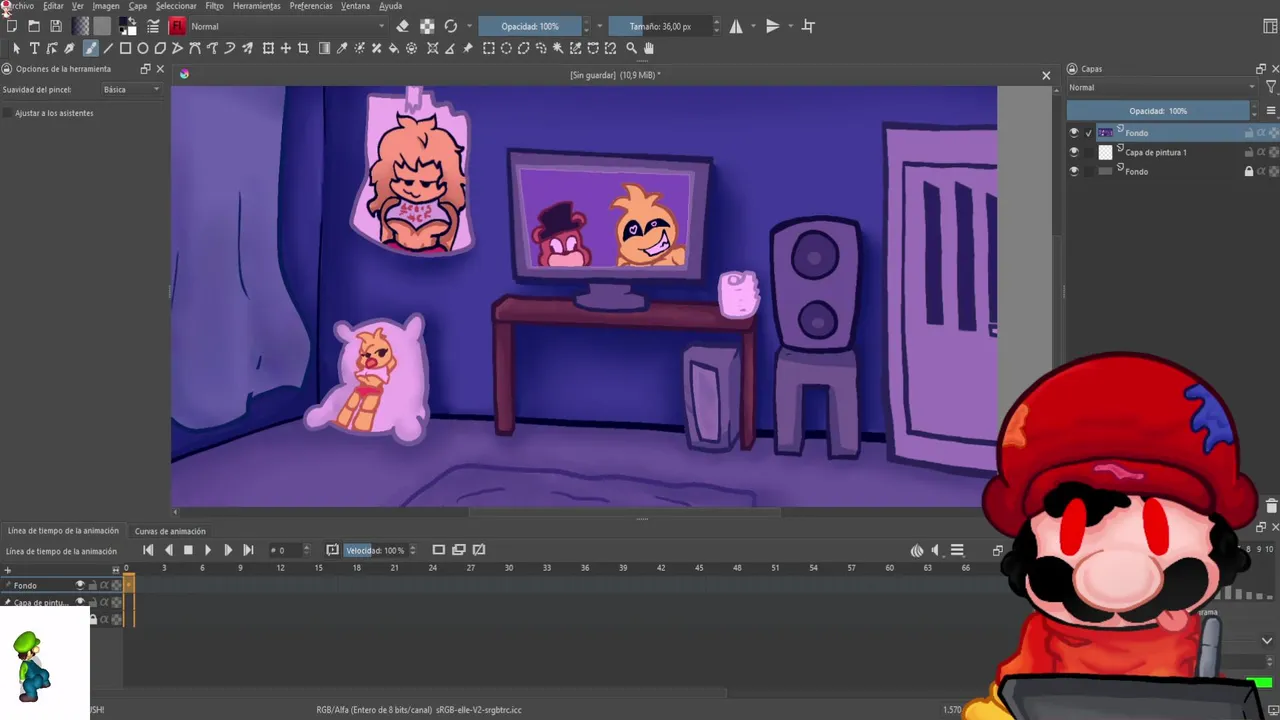Screen dimensions: 1280x720
Task: Open the onion skin options in timeline
Action: [917, 550]
